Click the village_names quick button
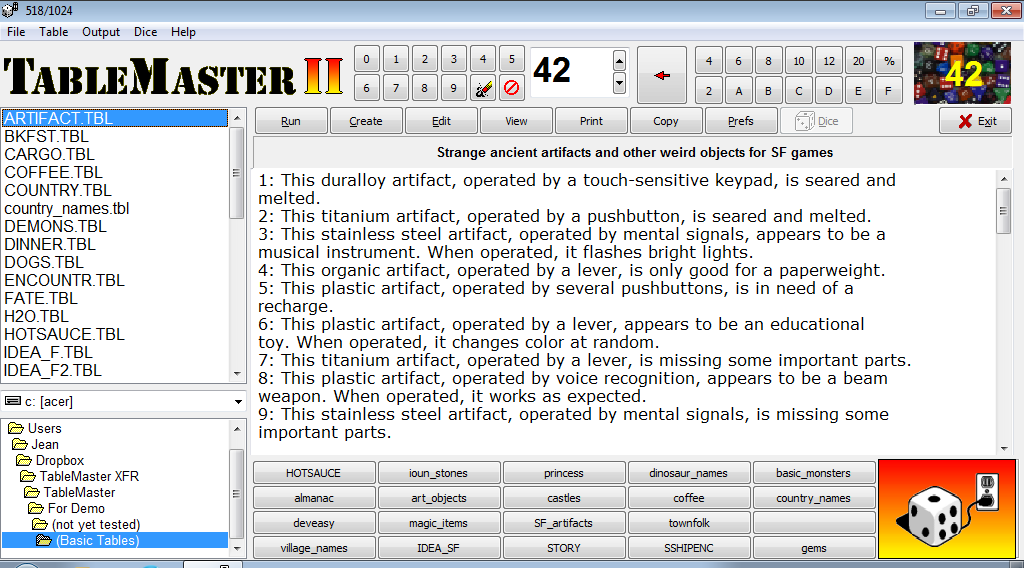 (313, 548)
